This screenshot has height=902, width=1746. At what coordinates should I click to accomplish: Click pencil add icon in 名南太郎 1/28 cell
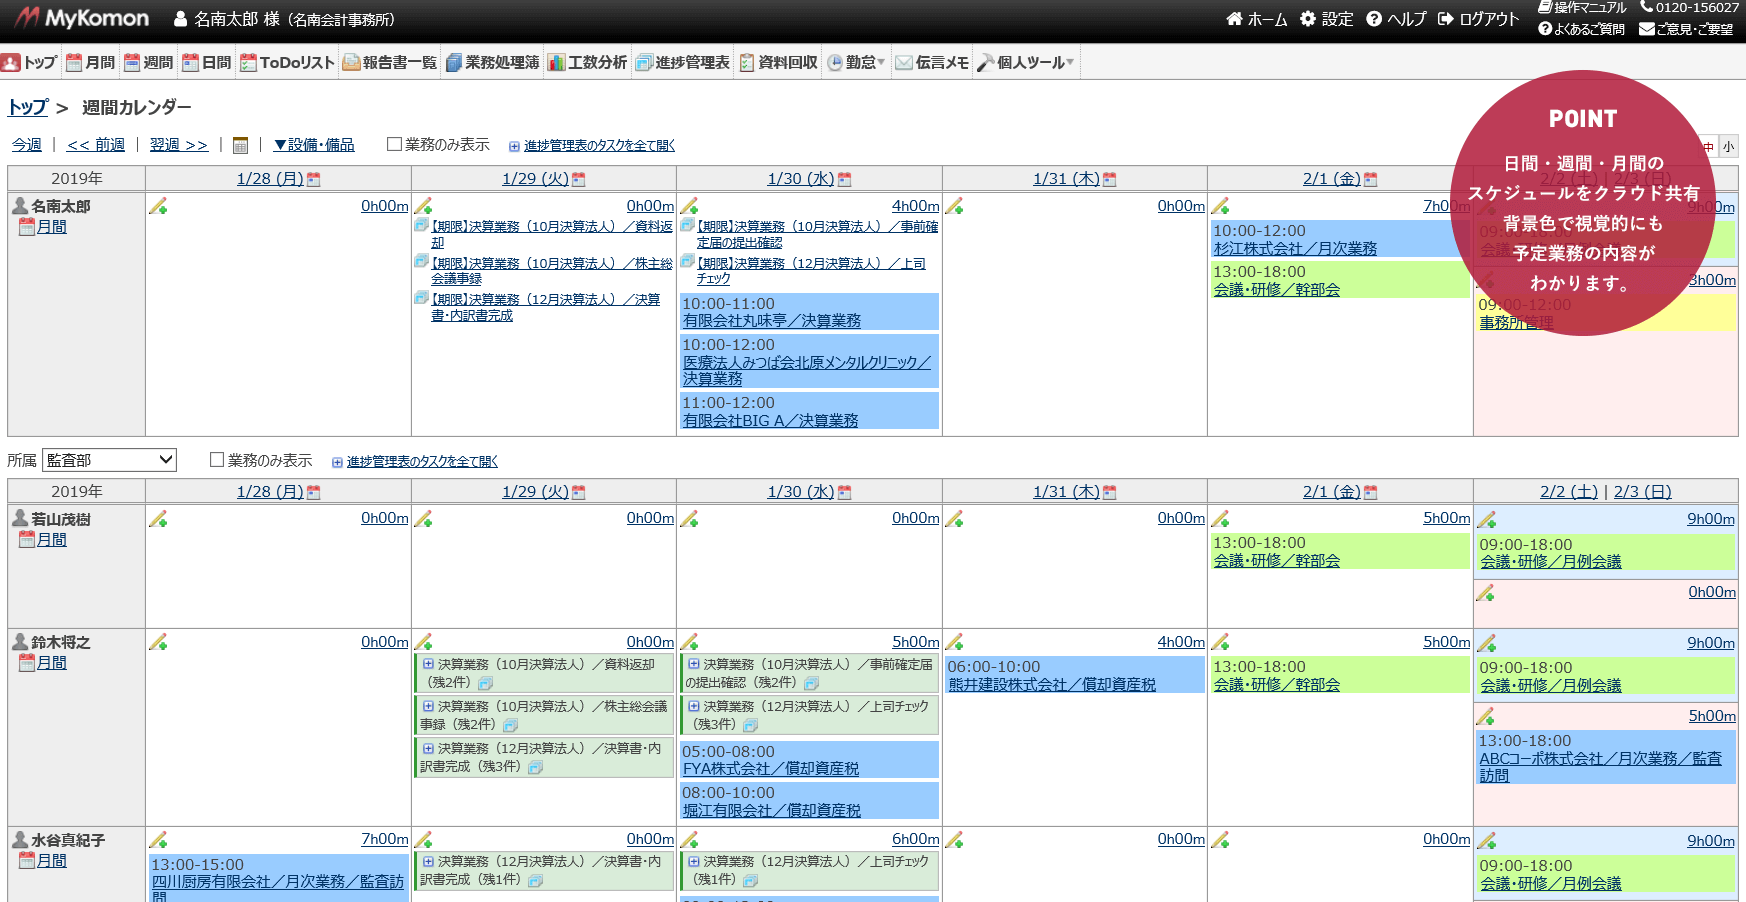pos(158,206)
